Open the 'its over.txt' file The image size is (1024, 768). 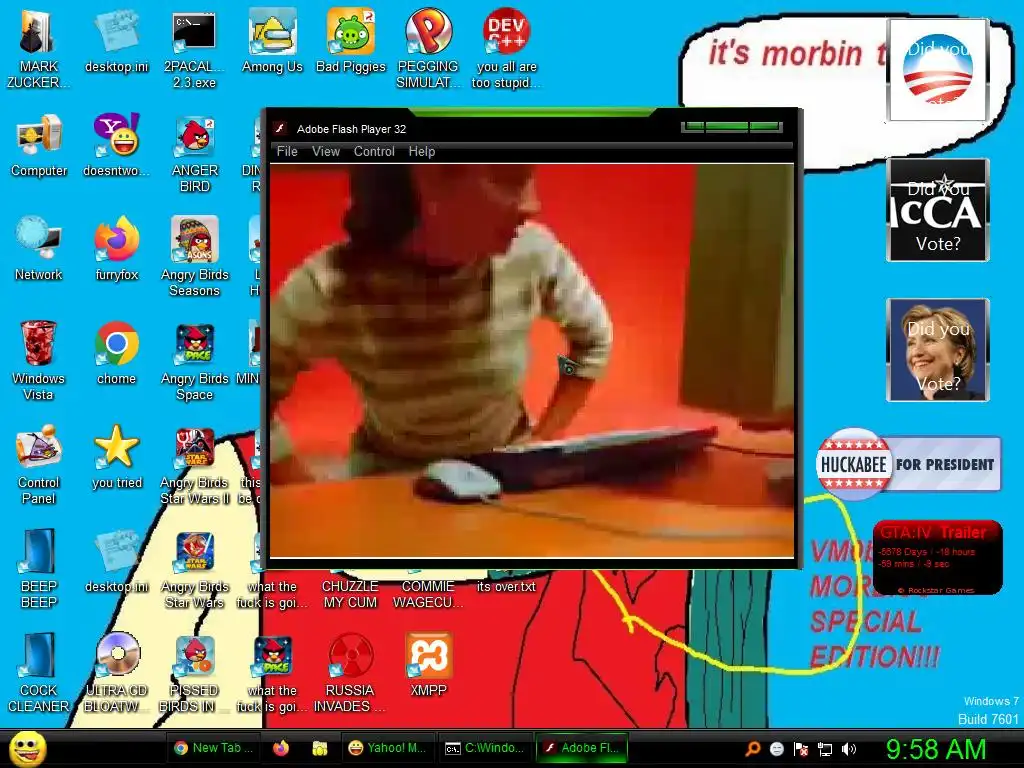point(506,586)
